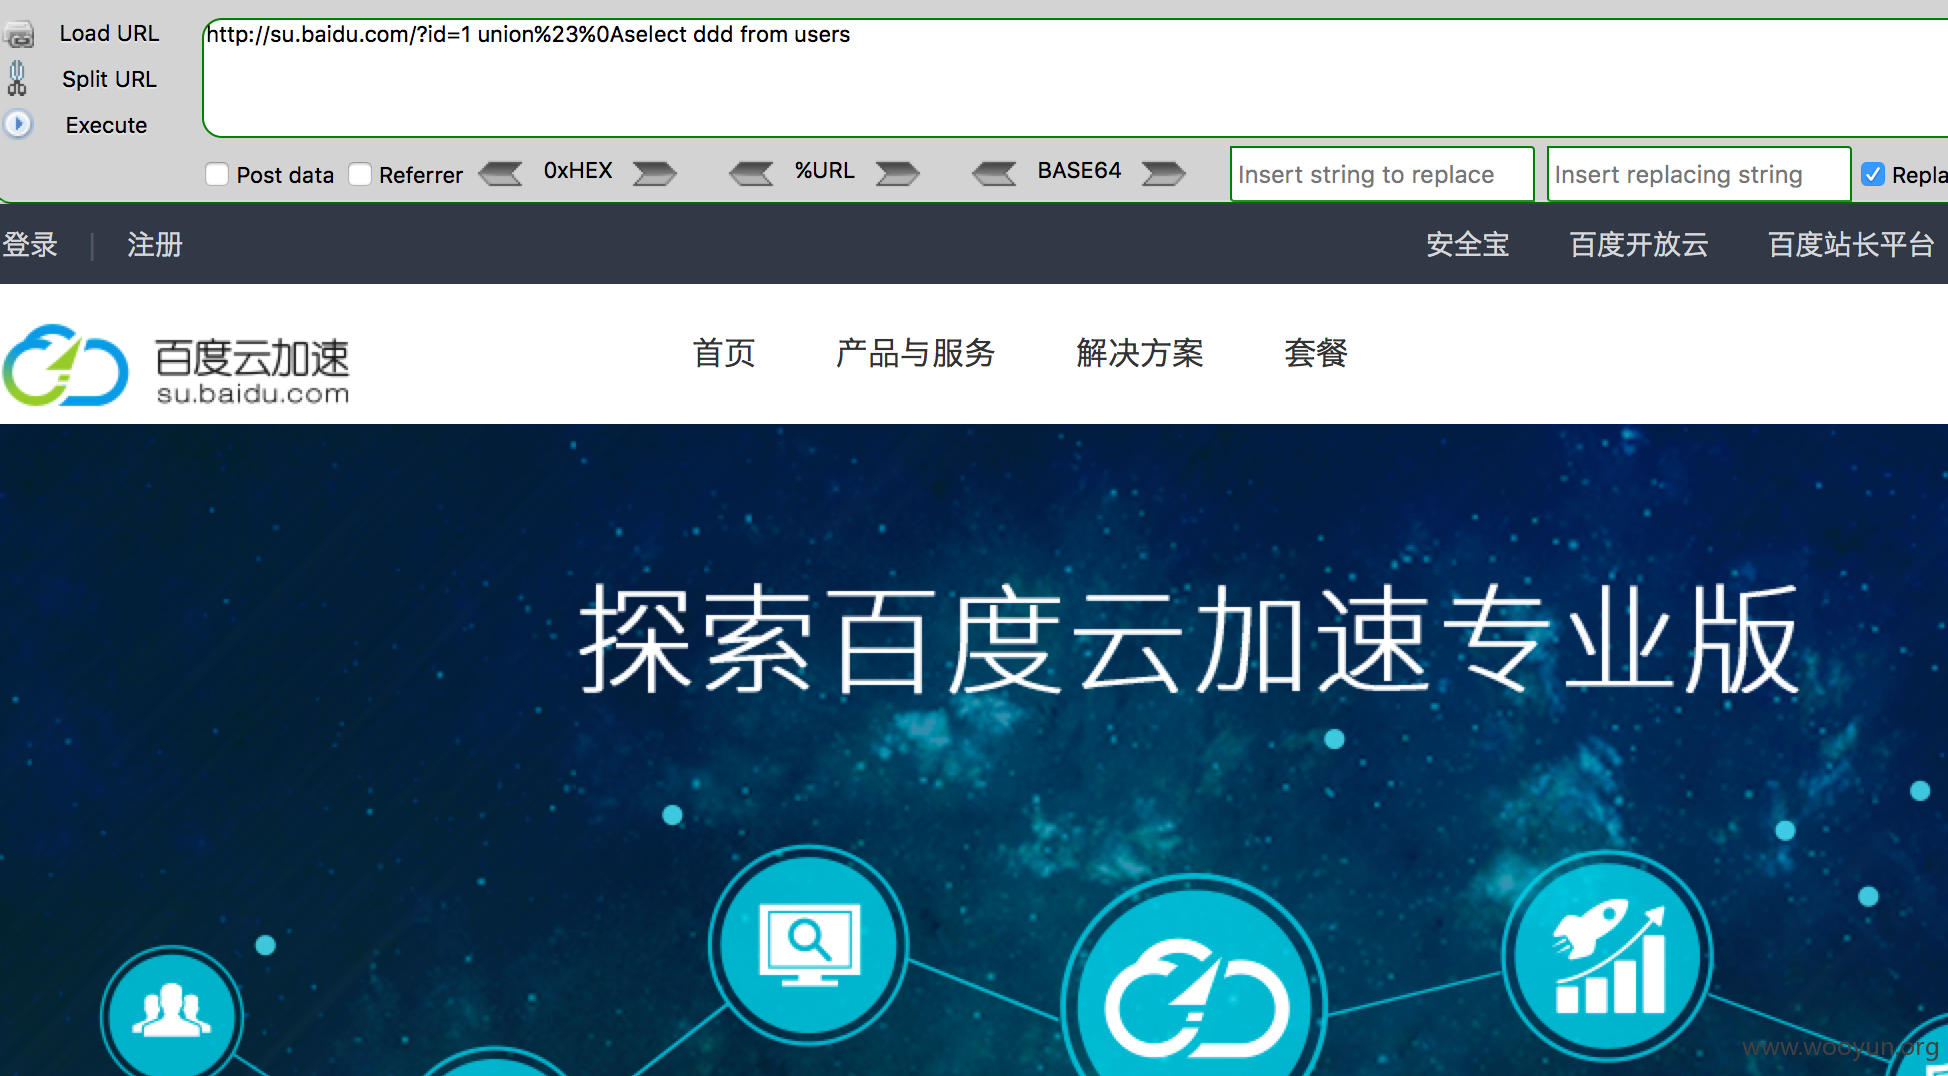The height and width of the screenshot is (1076, 1948).
Task: Focus the Insert string to replace field
Action: click(x=1382, y=174)
